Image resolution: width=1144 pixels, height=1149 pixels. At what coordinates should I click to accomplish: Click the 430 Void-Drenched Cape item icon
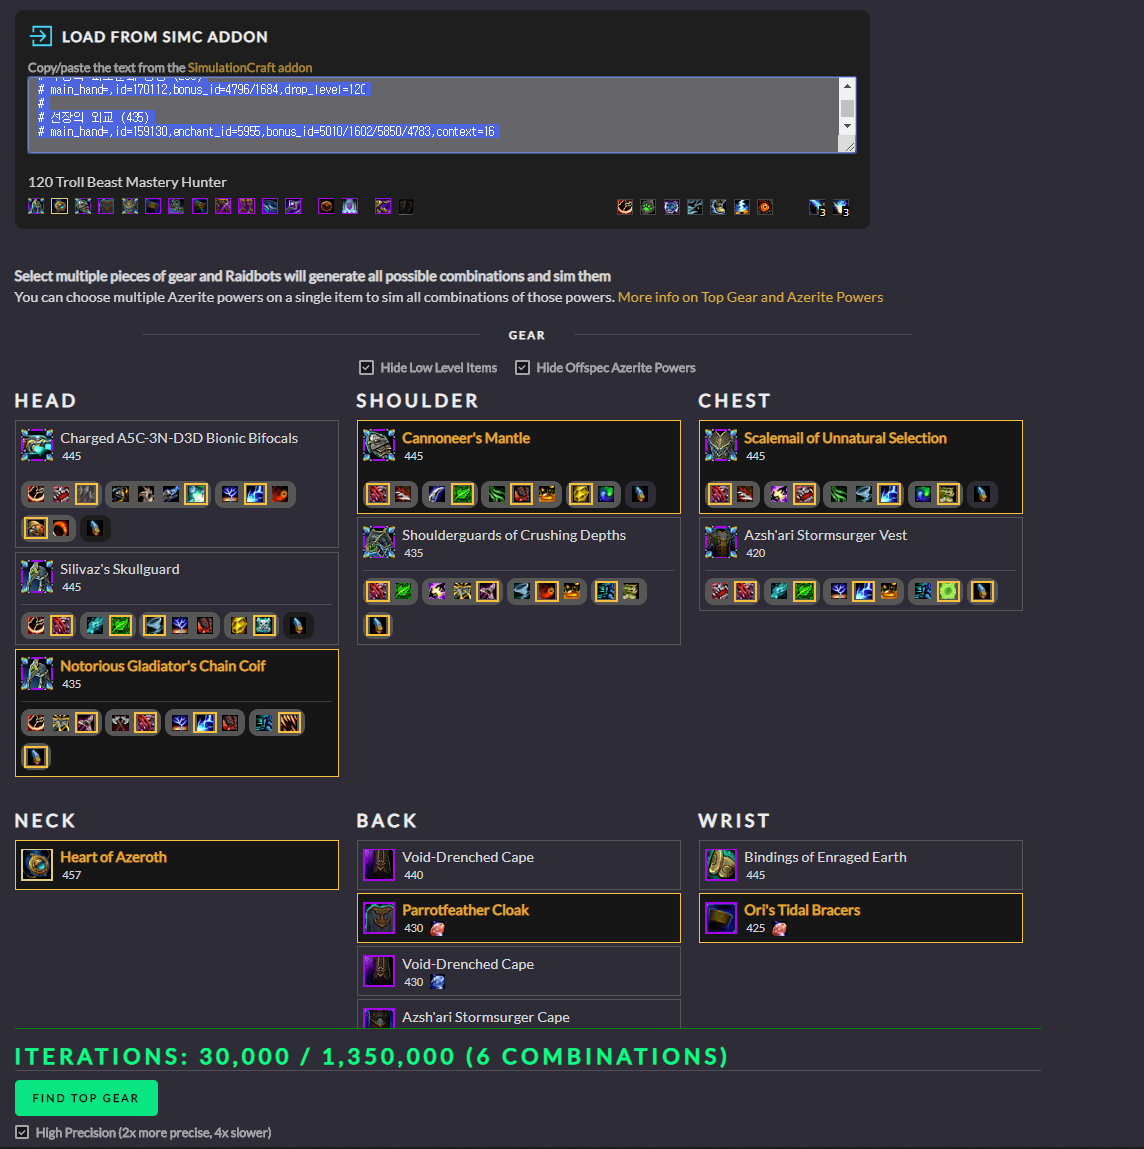(379, 971)
